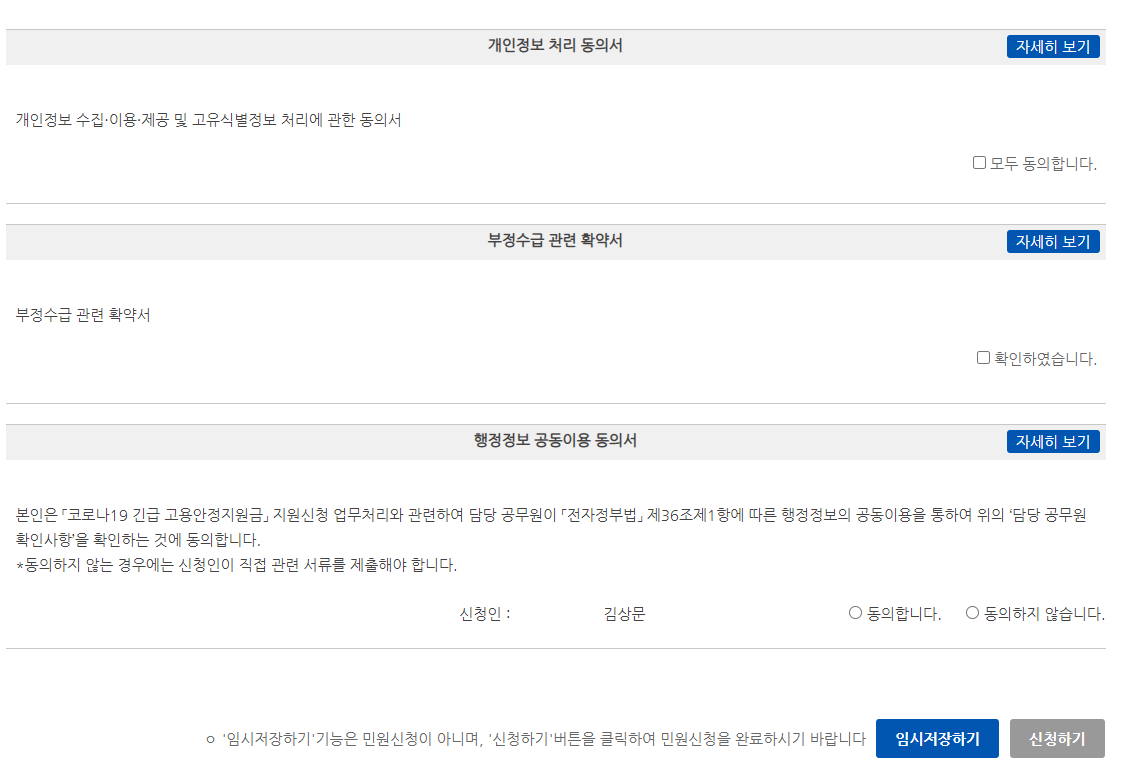This screenshot has height=776, width=1122.
Task: Click the 임시저장하기 button
Action: coord(937,739)
